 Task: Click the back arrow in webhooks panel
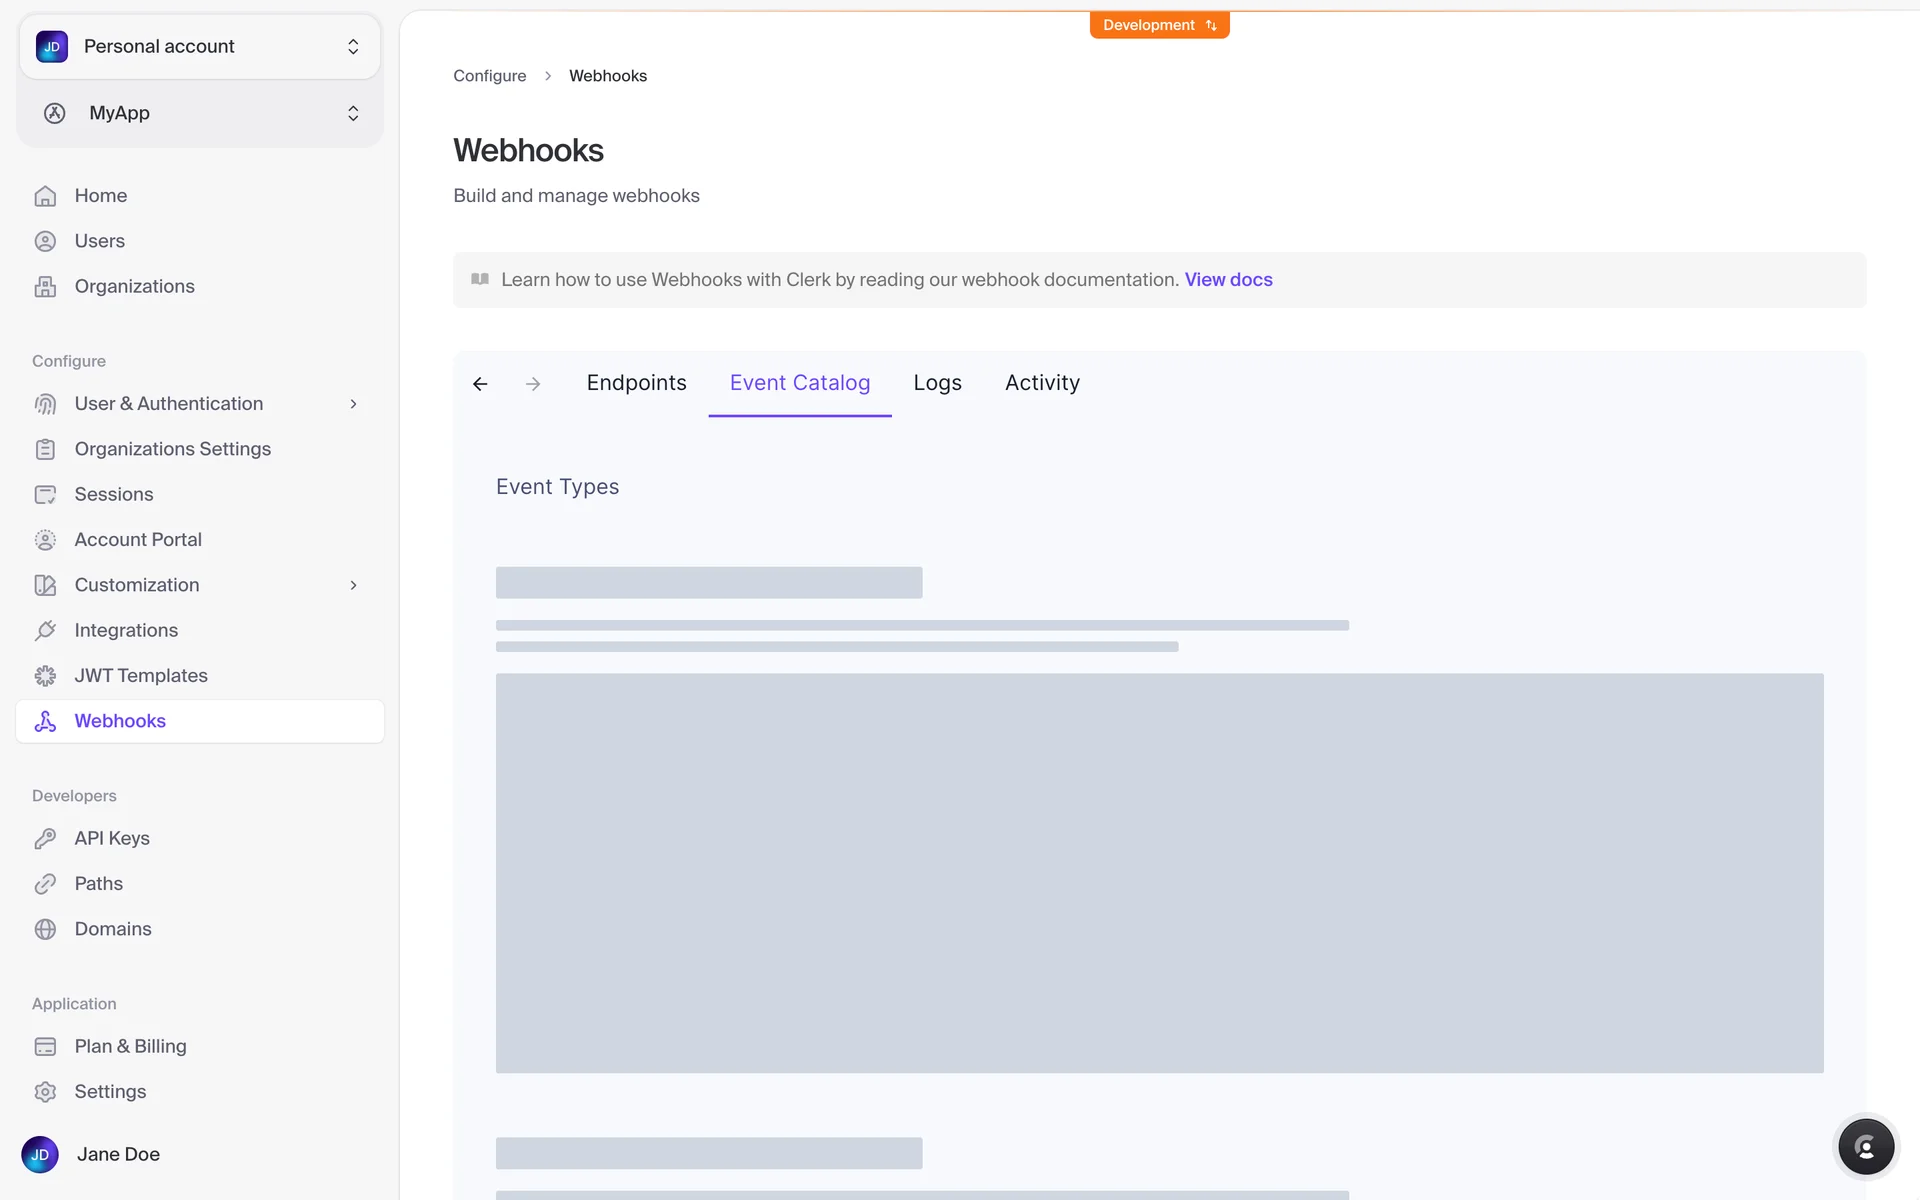(480, 384)
